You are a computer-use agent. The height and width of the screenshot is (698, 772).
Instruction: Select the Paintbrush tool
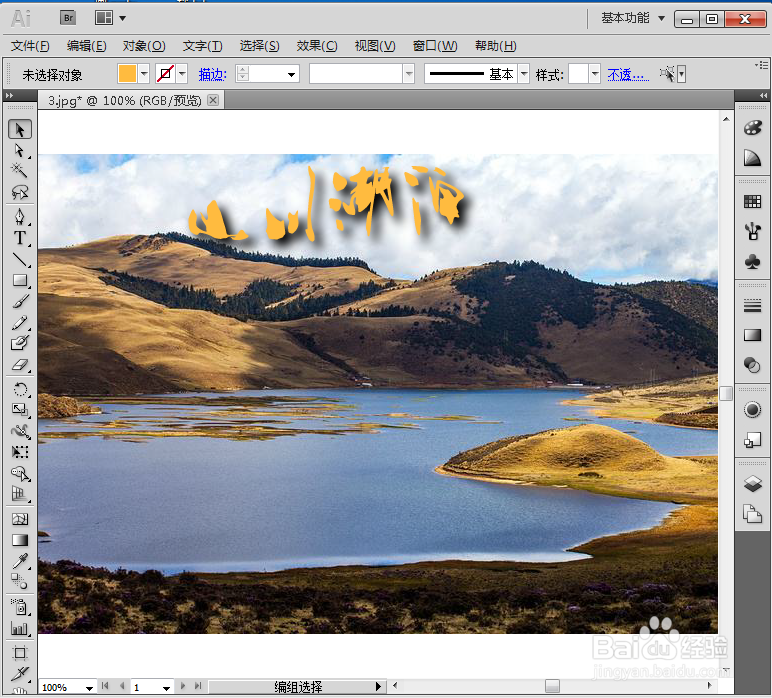[x=20, y=301]
